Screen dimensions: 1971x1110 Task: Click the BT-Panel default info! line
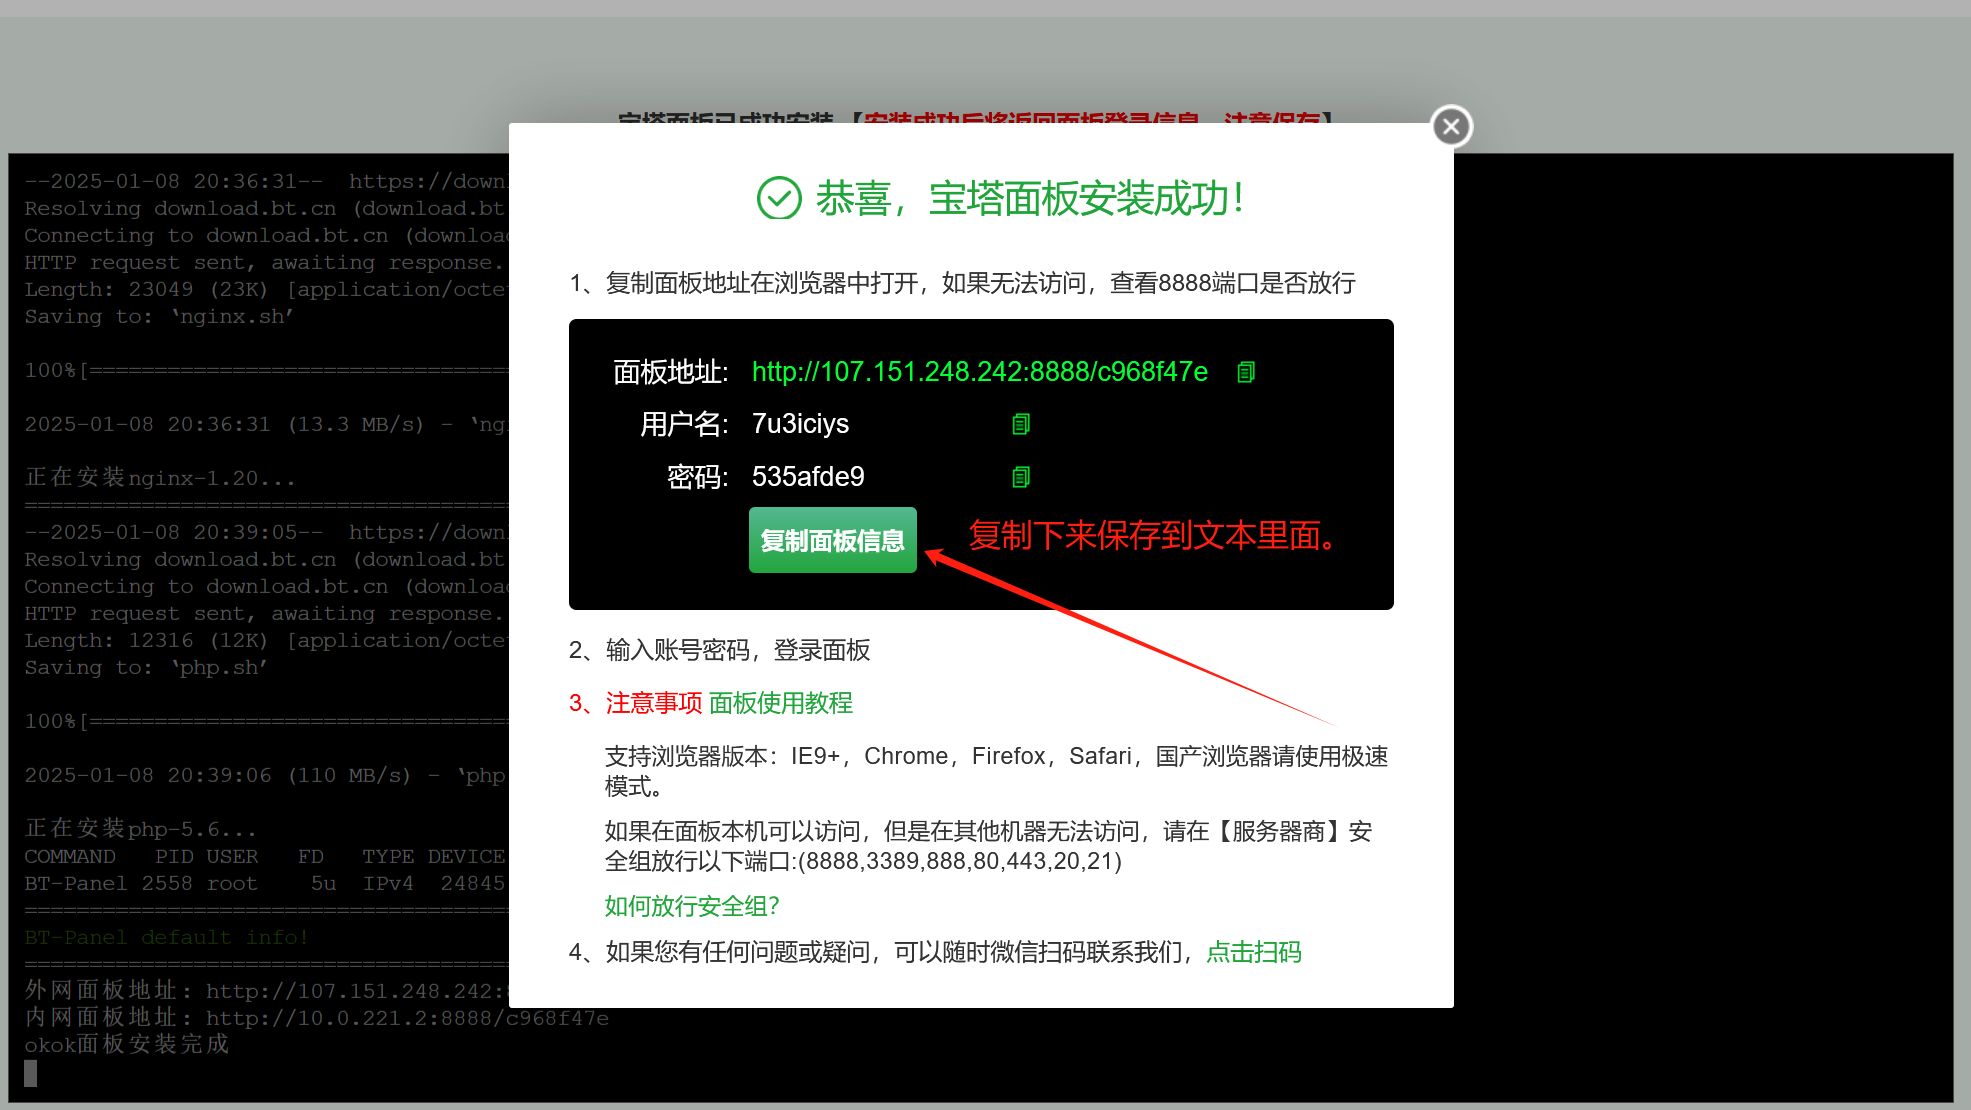click(167, 937)
